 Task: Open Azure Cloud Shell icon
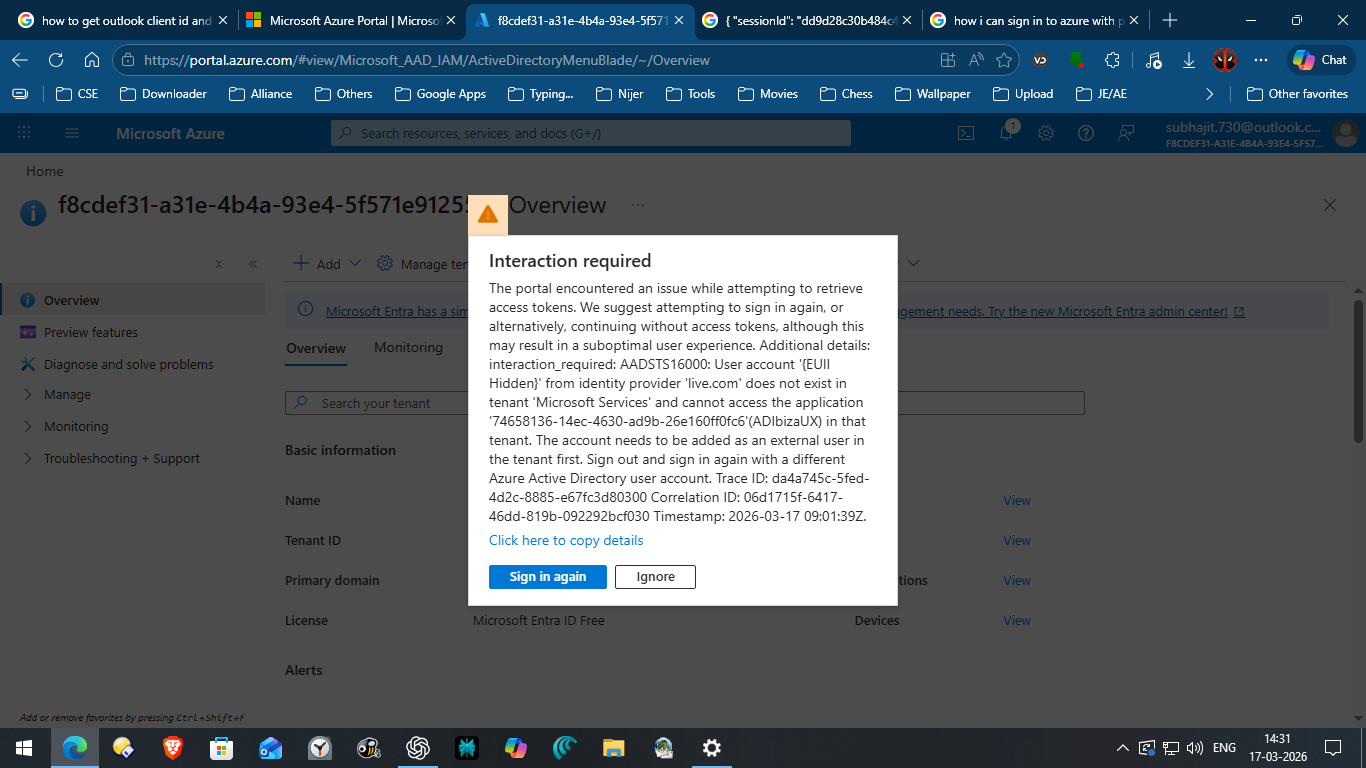(967, 133)
